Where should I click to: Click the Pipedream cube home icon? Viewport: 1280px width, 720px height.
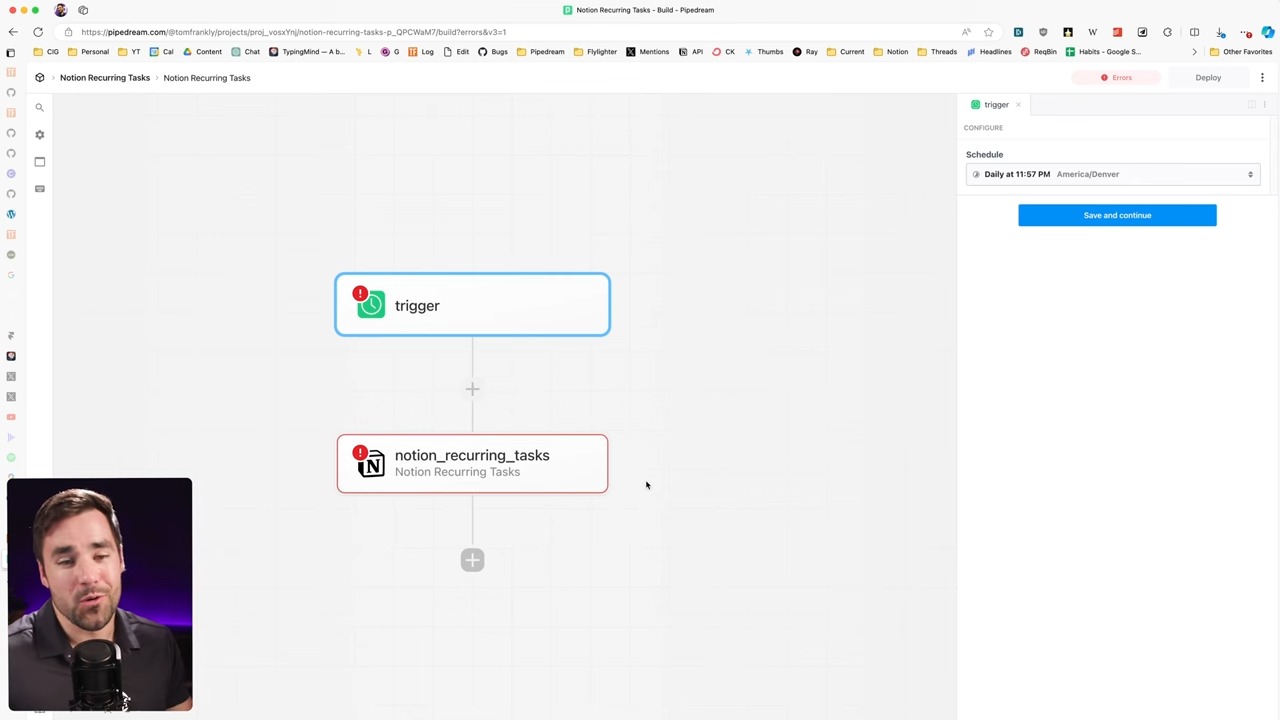(40, 78)
